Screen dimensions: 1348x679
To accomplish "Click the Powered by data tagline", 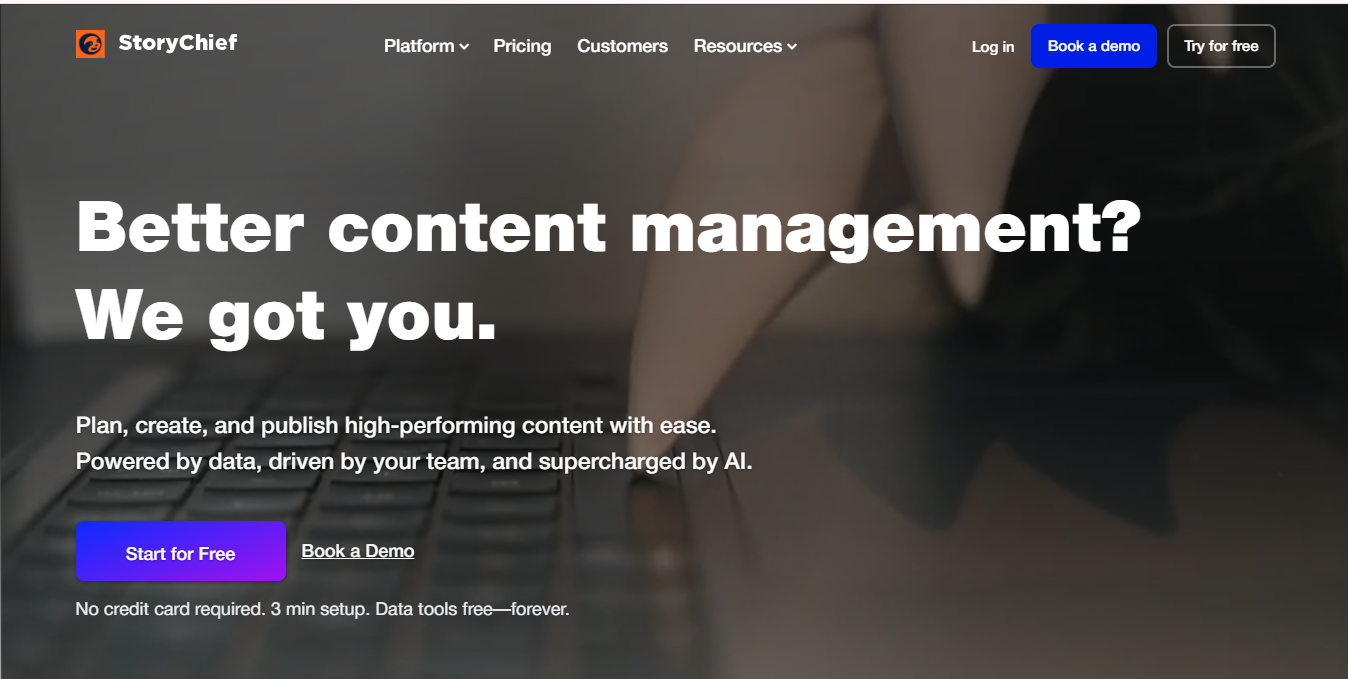I will tap(414, 462).
